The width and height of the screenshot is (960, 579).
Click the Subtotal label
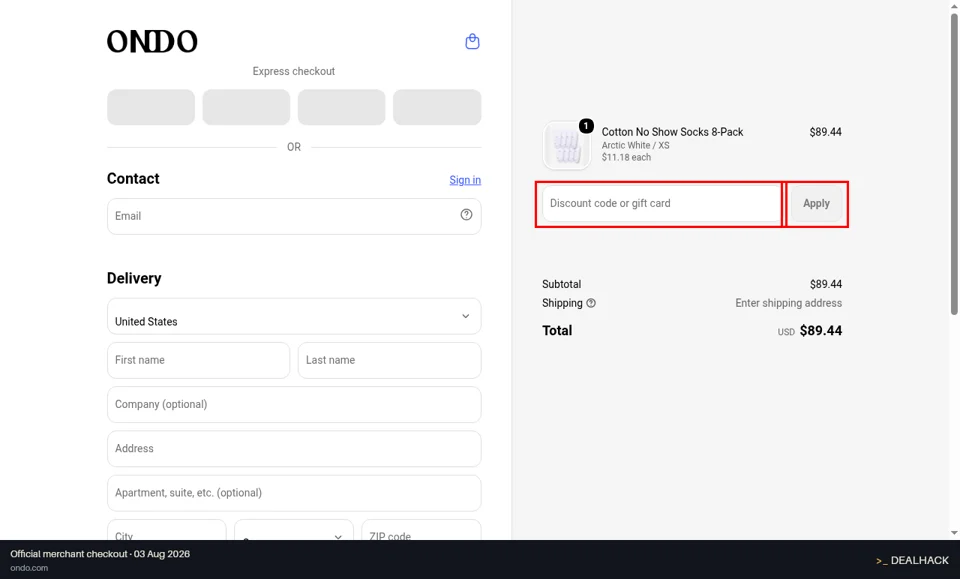[x=561, y=284]
